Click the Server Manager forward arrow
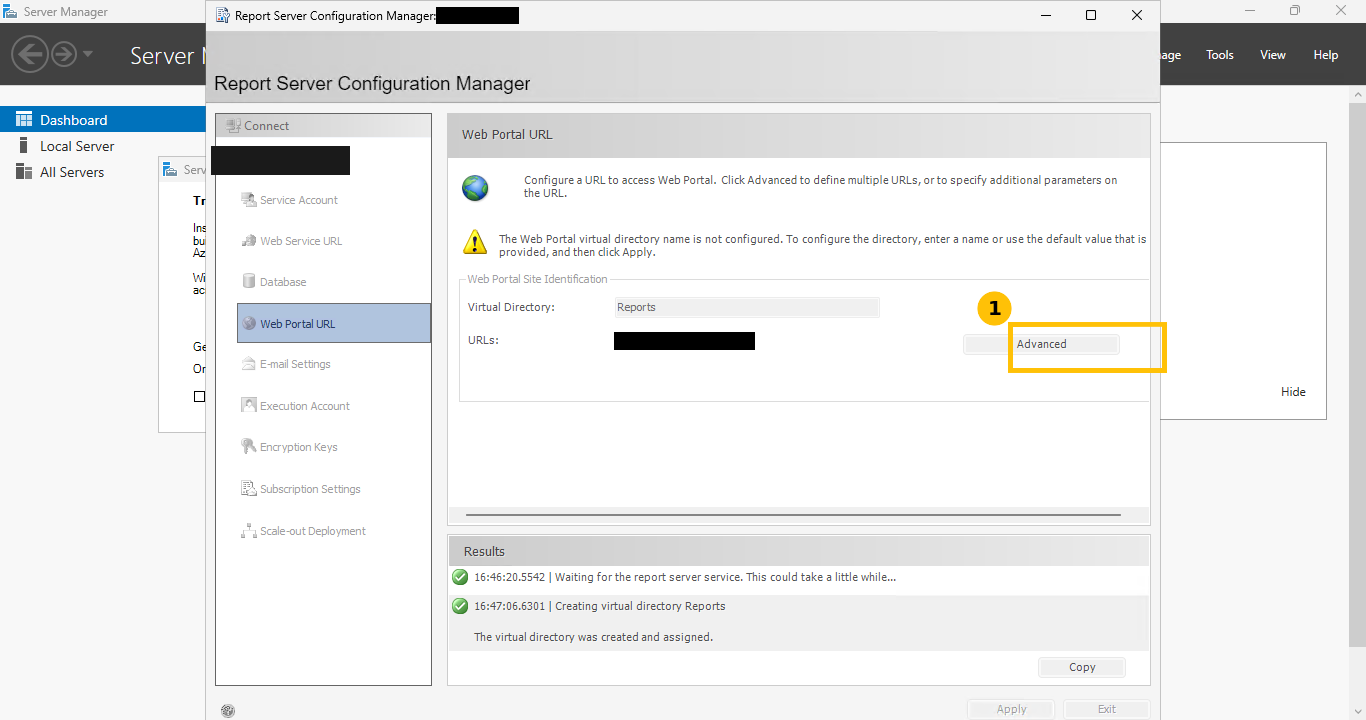 64,54
